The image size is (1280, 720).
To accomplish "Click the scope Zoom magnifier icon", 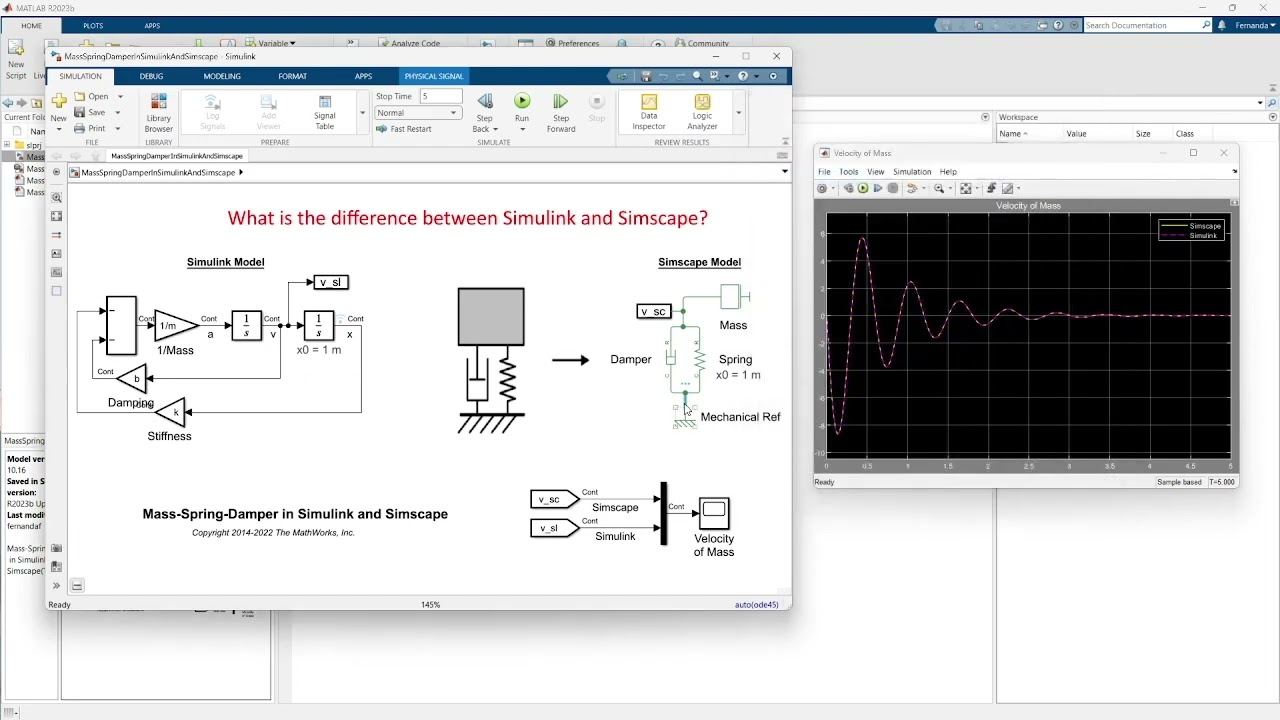I will click(938, 188).
